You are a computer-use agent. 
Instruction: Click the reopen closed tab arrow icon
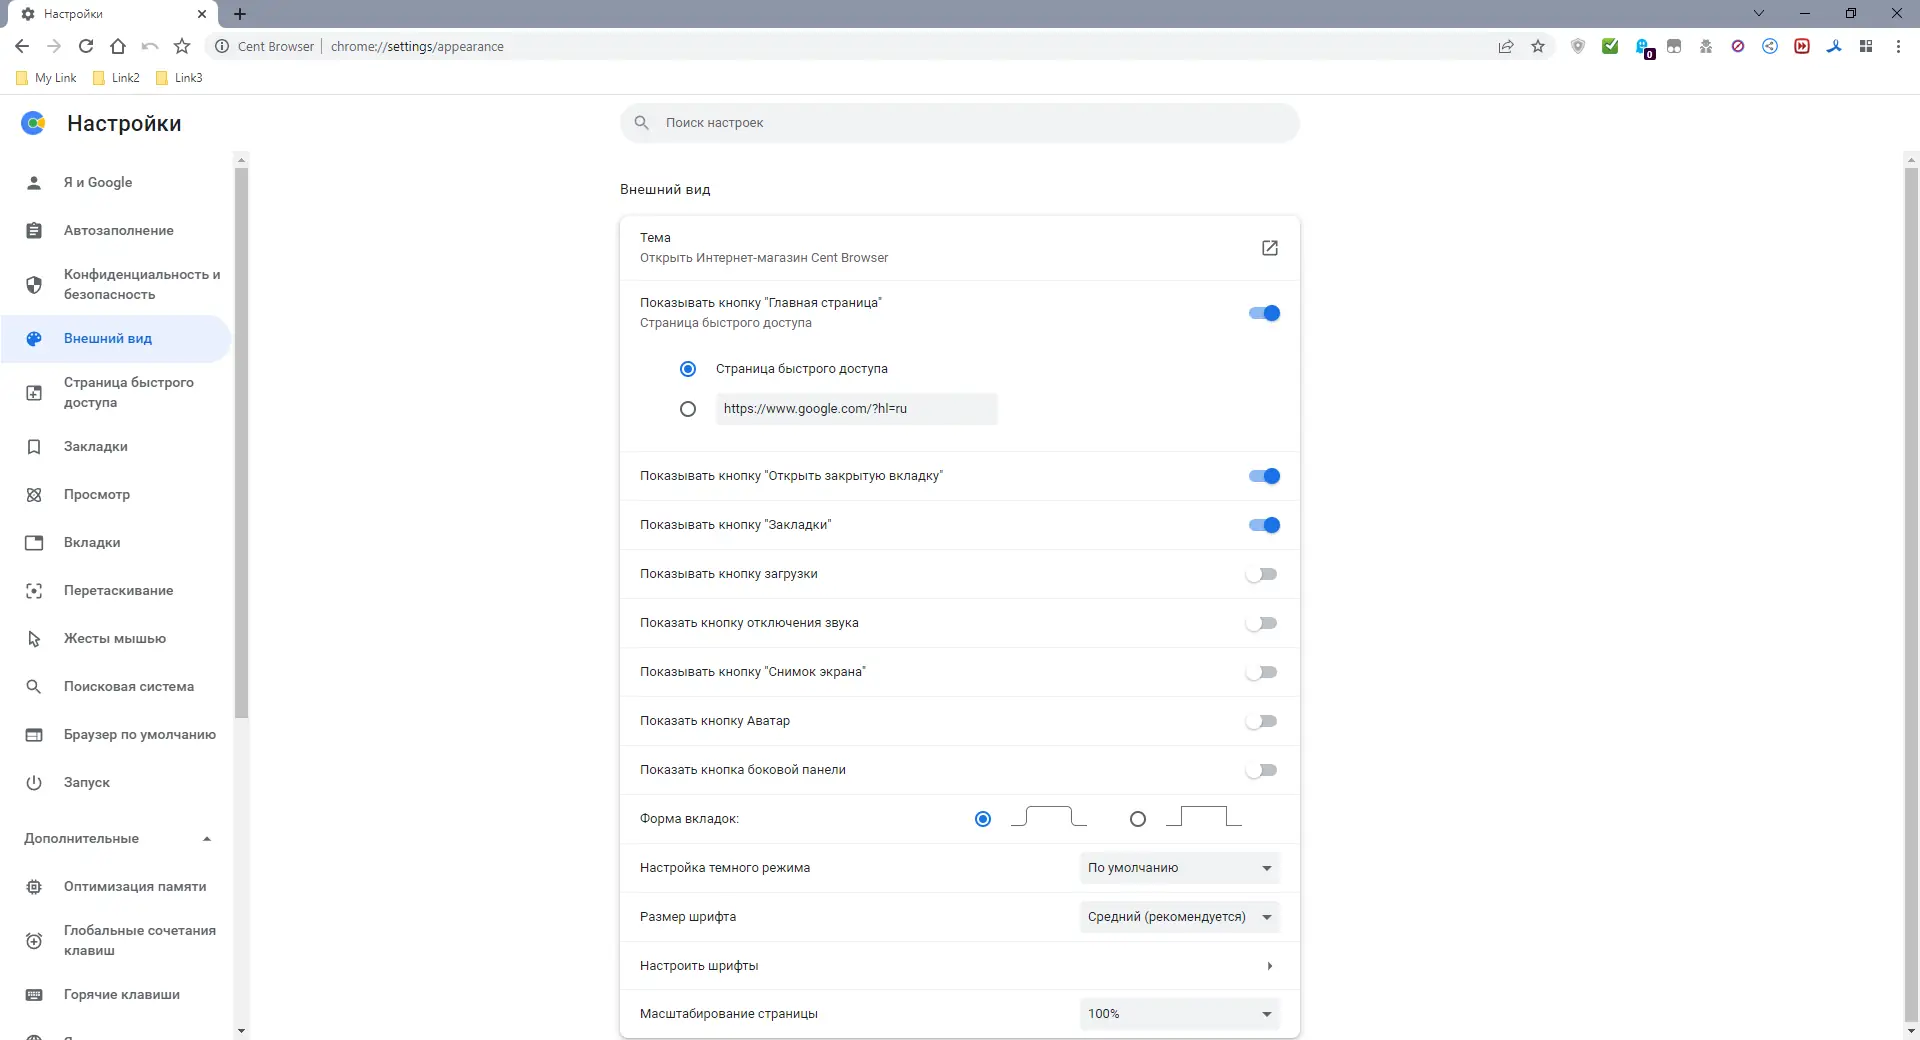pos(150,46)
